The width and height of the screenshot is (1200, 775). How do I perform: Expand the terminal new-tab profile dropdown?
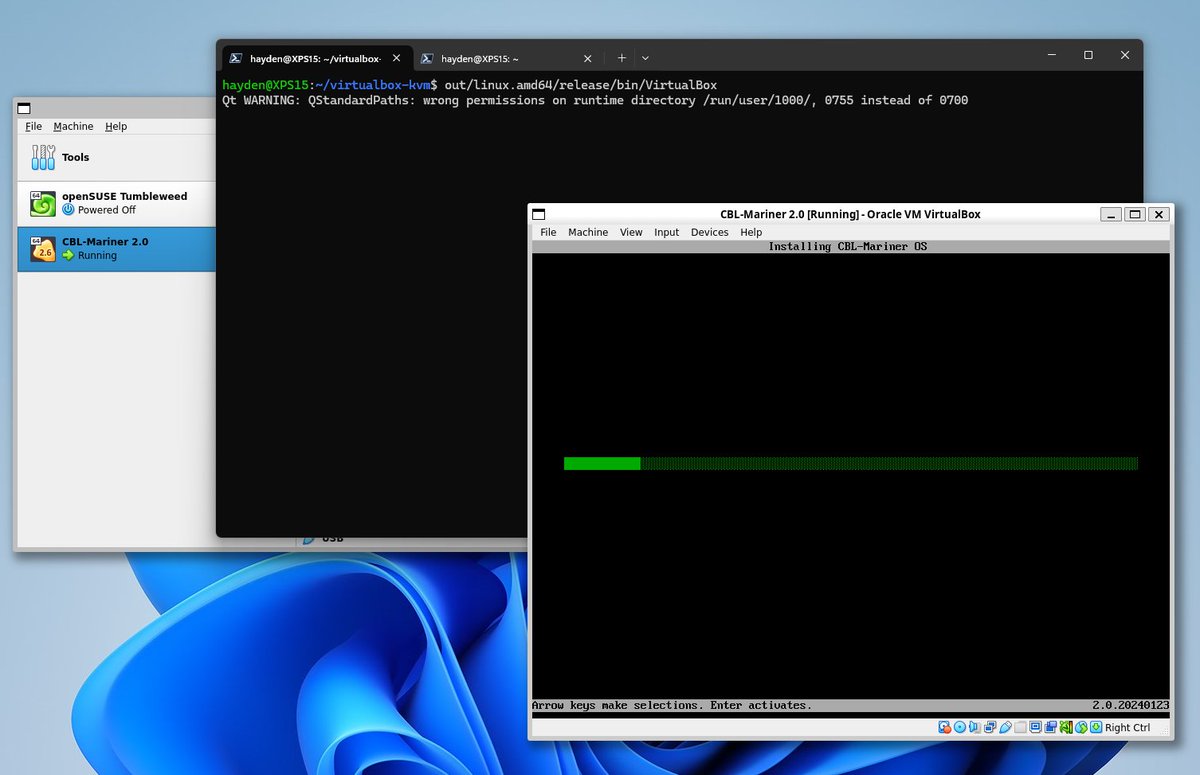point(645,58)
